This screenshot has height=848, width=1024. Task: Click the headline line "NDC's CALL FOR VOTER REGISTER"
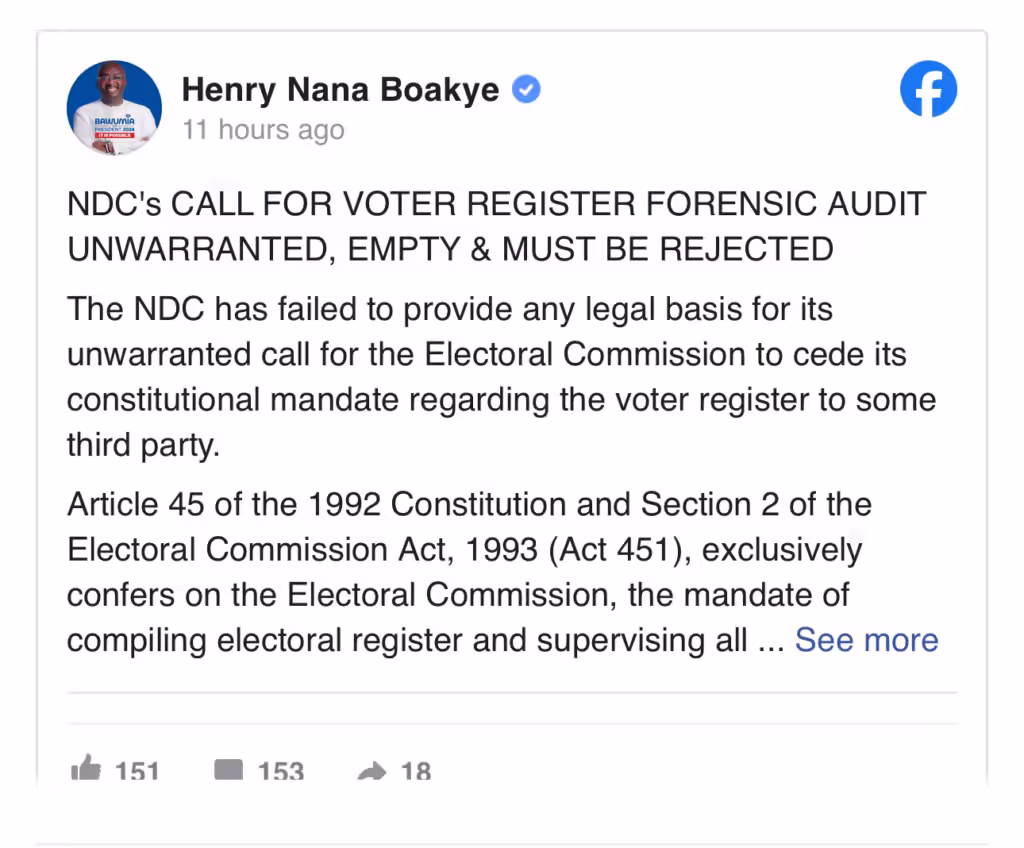click(496, 204)
